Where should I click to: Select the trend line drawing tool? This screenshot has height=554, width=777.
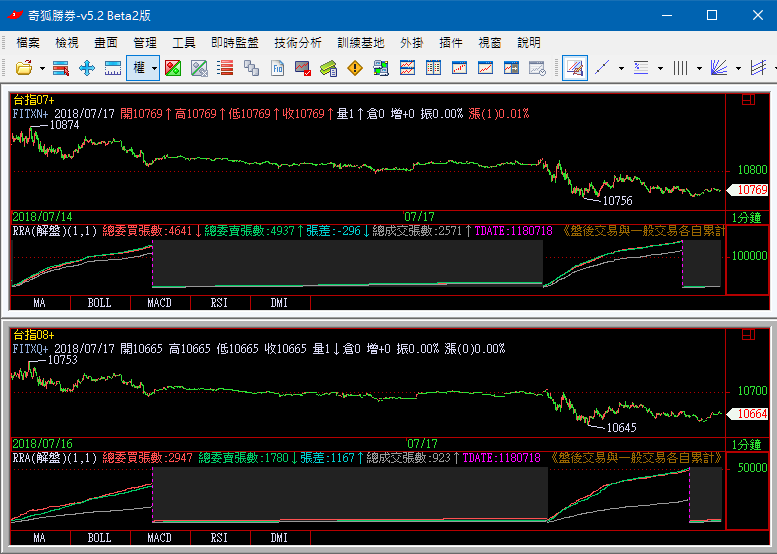602,68
